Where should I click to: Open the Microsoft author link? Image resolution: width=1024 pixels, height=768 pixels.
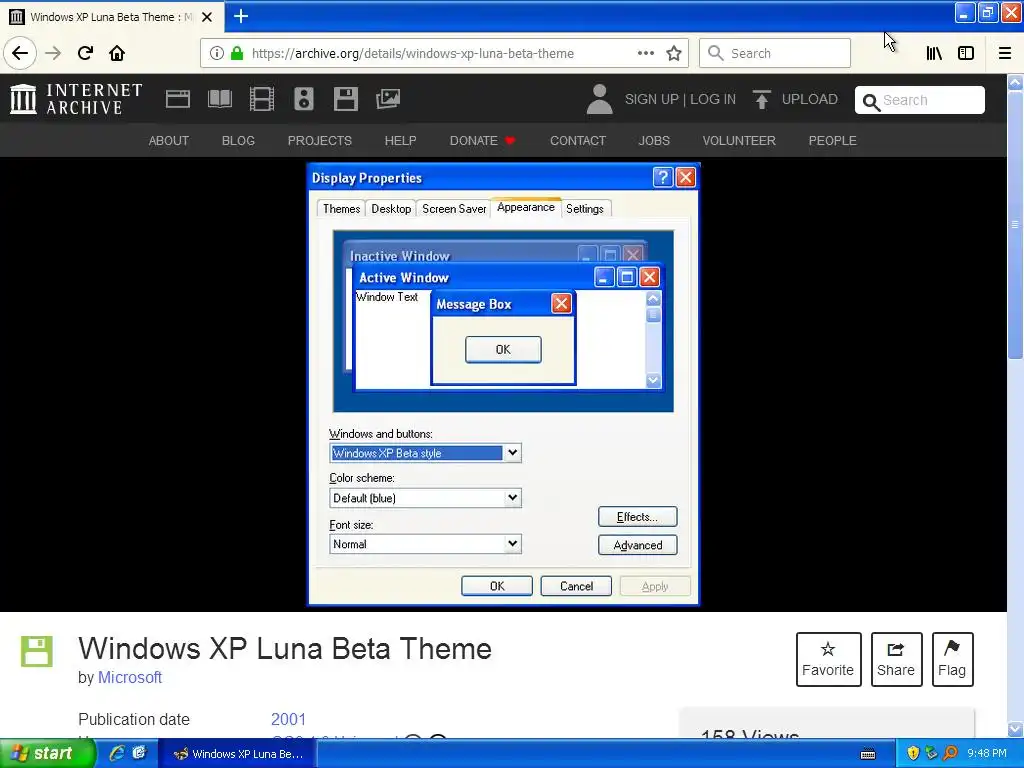click(x=130, y=677)
